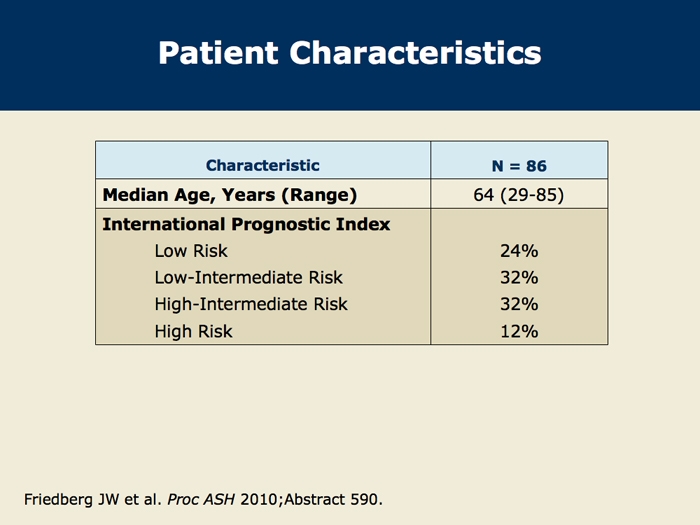Click the International Prognostic Index heading

246,224
